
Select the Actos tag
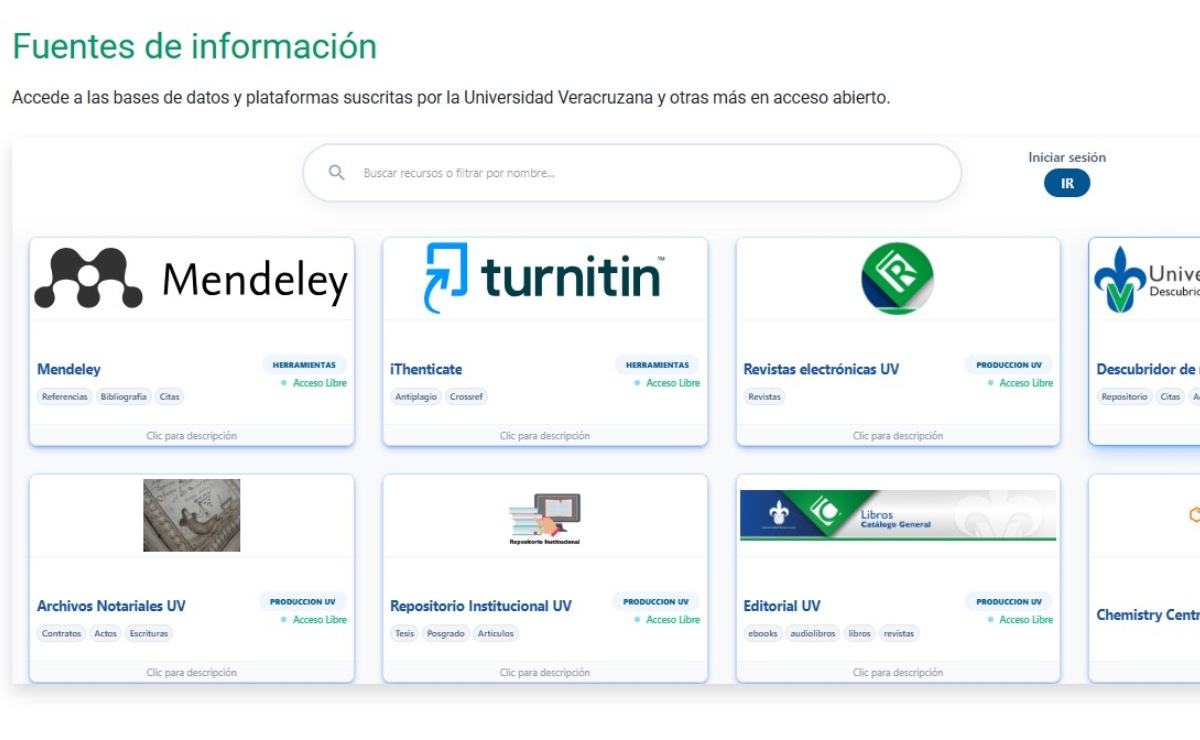coord(105,634)
